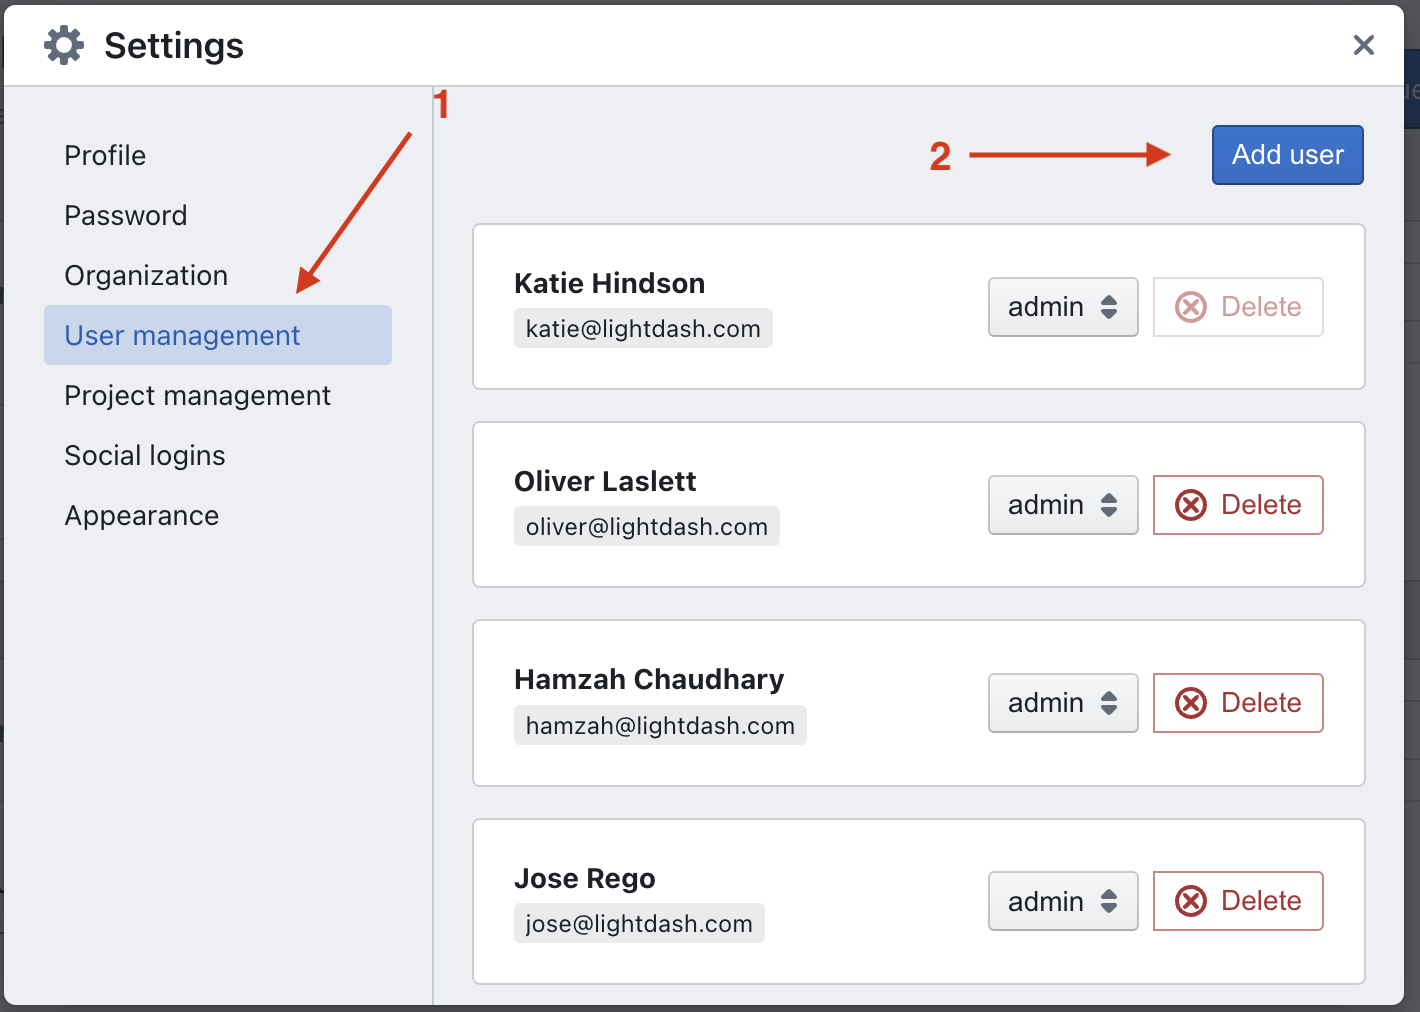Open Appearance settings
This screenshot has width=1420, height=1012.
142,516
